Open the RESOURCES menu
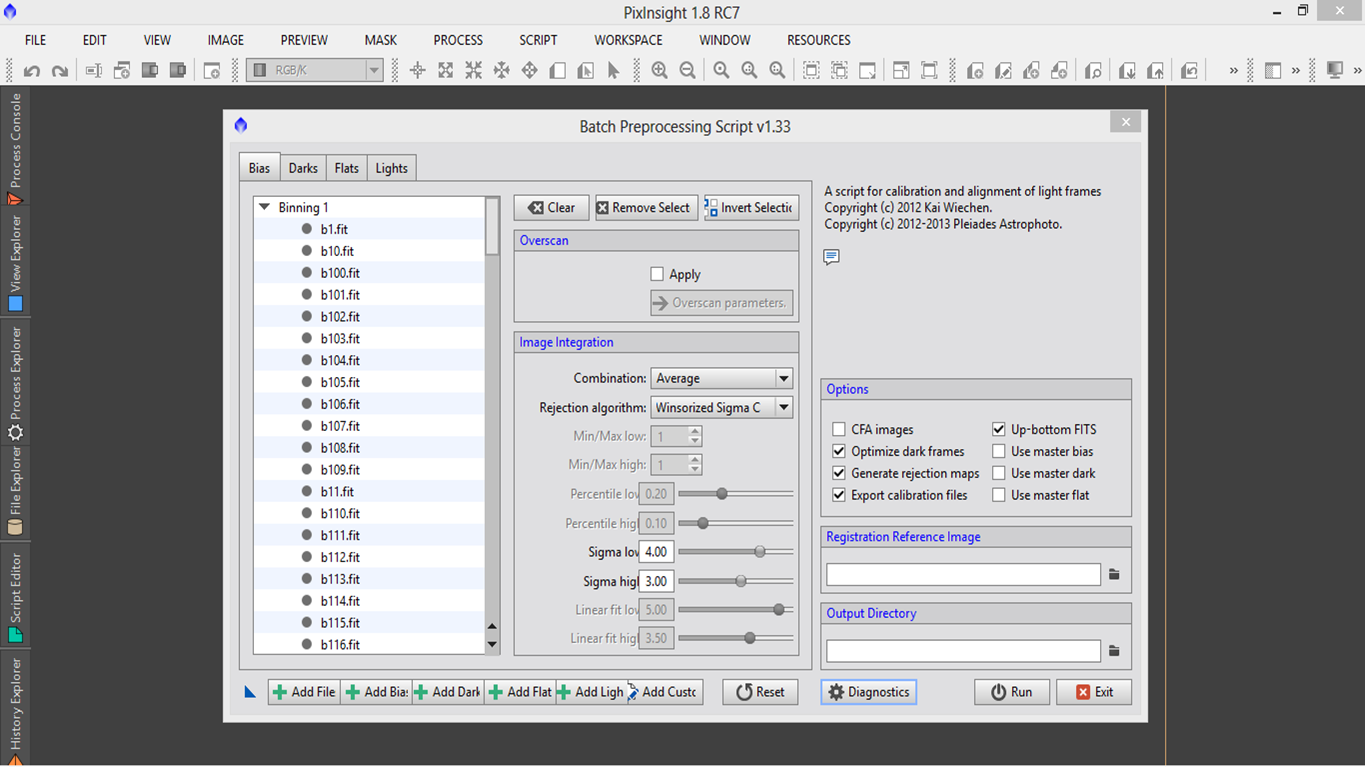 (819, 40)
